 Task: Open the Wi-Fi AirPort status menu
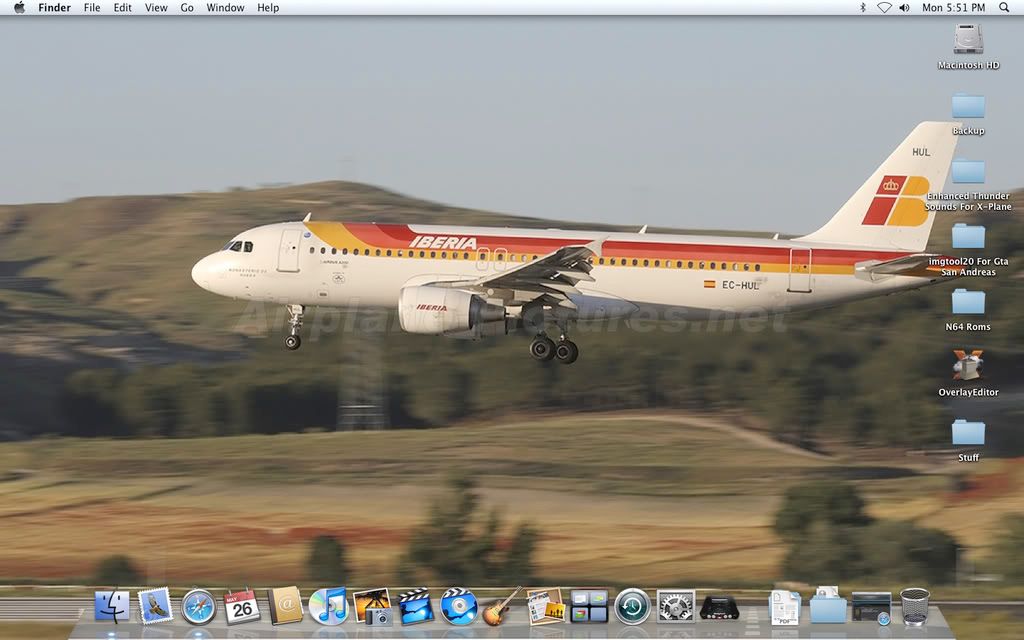884,7
